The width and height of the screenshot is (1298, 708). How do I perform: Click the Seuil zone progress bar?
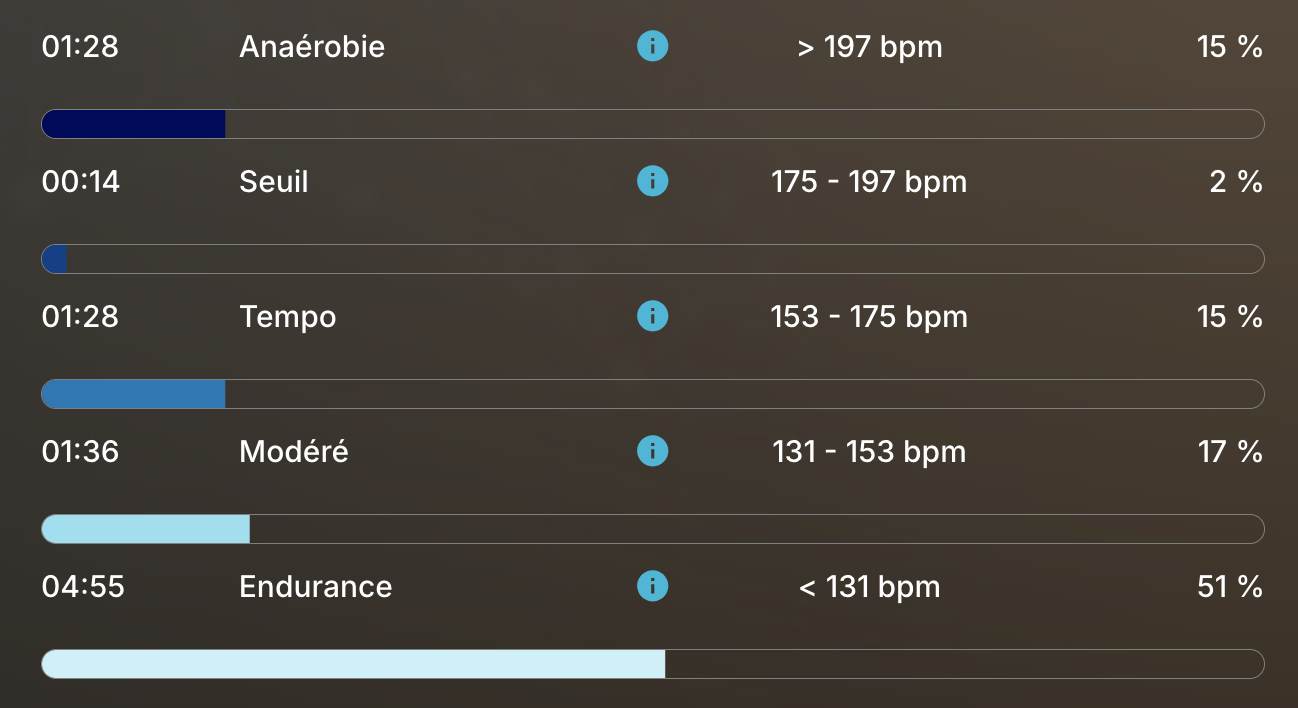[x=652, y=259]
